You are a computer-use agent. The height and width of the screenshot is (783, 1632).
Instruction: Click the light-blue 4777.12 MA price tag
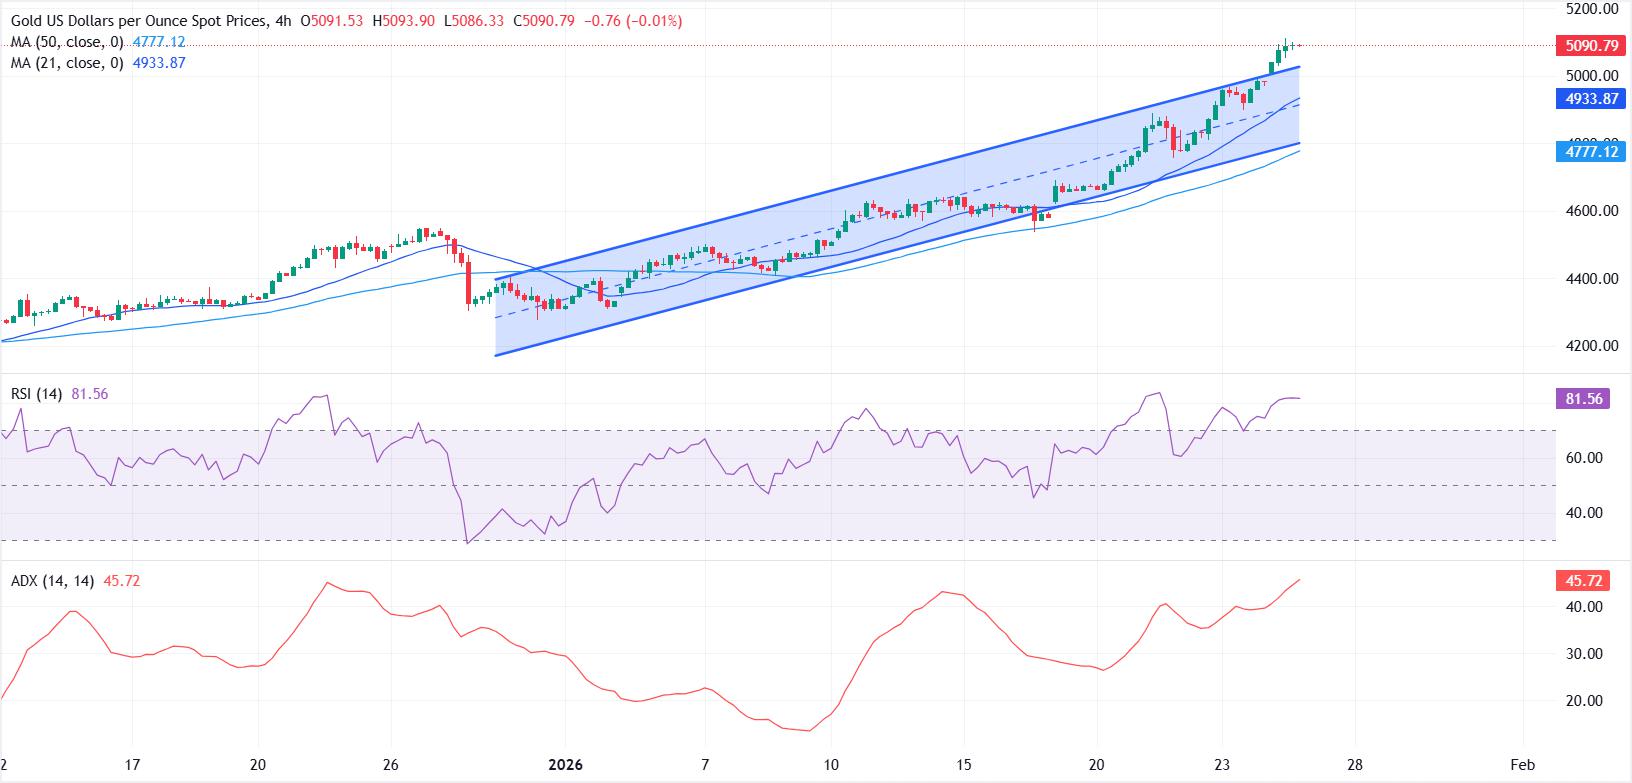pyautogui.click(x=1590, y=151)
